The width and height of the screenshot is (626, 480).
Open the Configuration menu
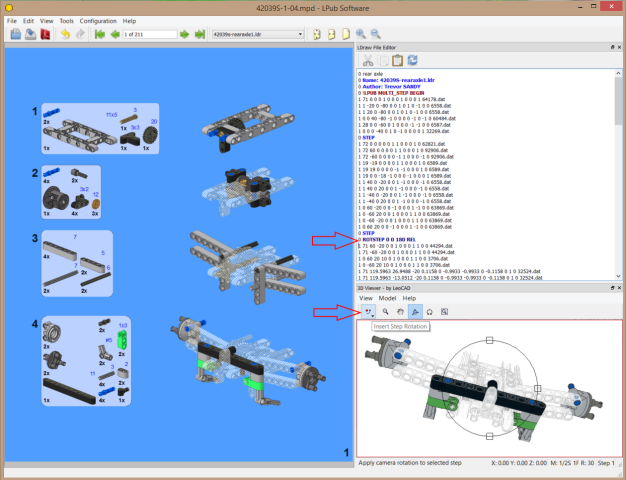click(x=98, y=20)
